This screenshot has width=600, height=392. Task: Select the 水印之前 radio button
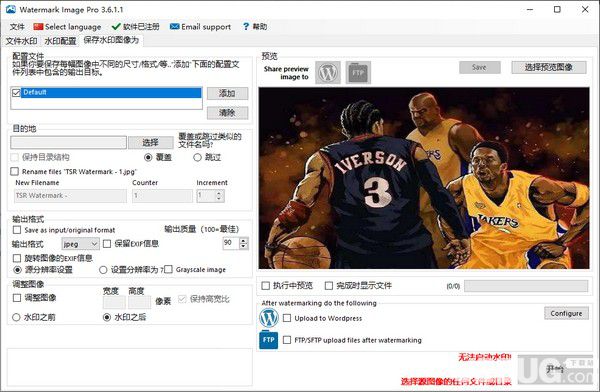16,317
